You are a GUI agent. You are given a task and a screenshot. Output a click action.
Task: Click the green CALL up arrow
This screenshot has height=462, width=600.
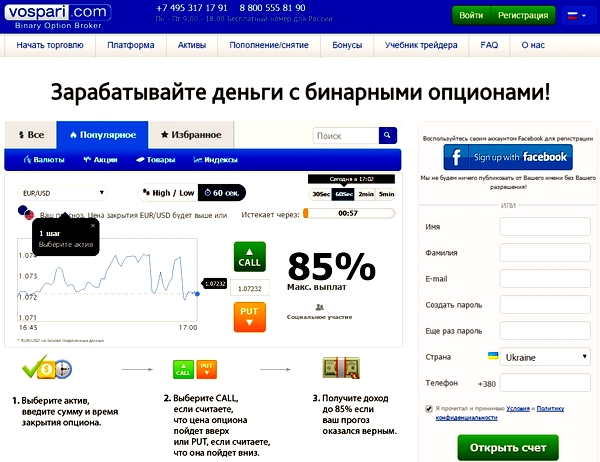(249, 257)
